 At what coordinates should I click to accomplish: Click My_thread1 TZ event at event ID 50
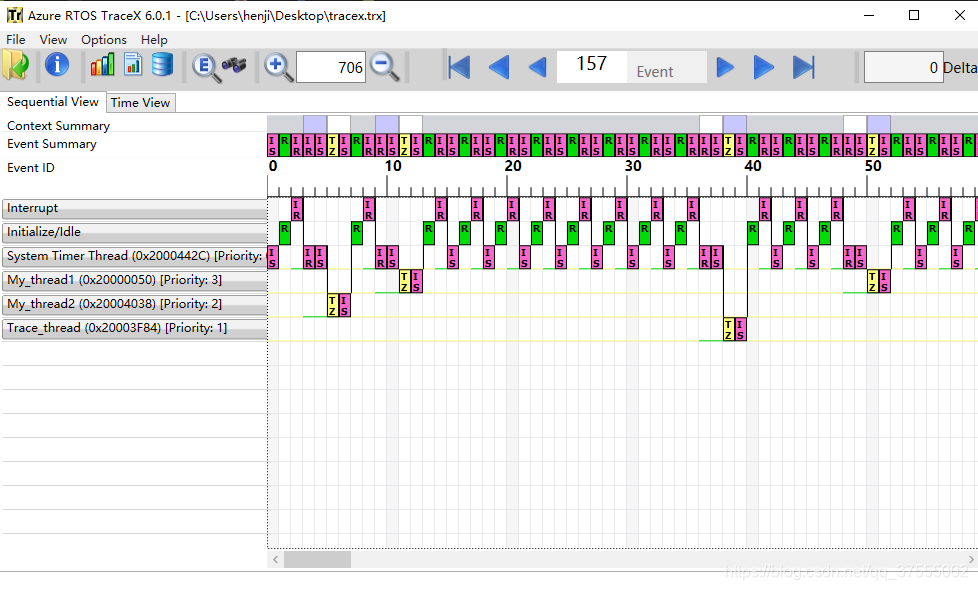pos(873,281)
